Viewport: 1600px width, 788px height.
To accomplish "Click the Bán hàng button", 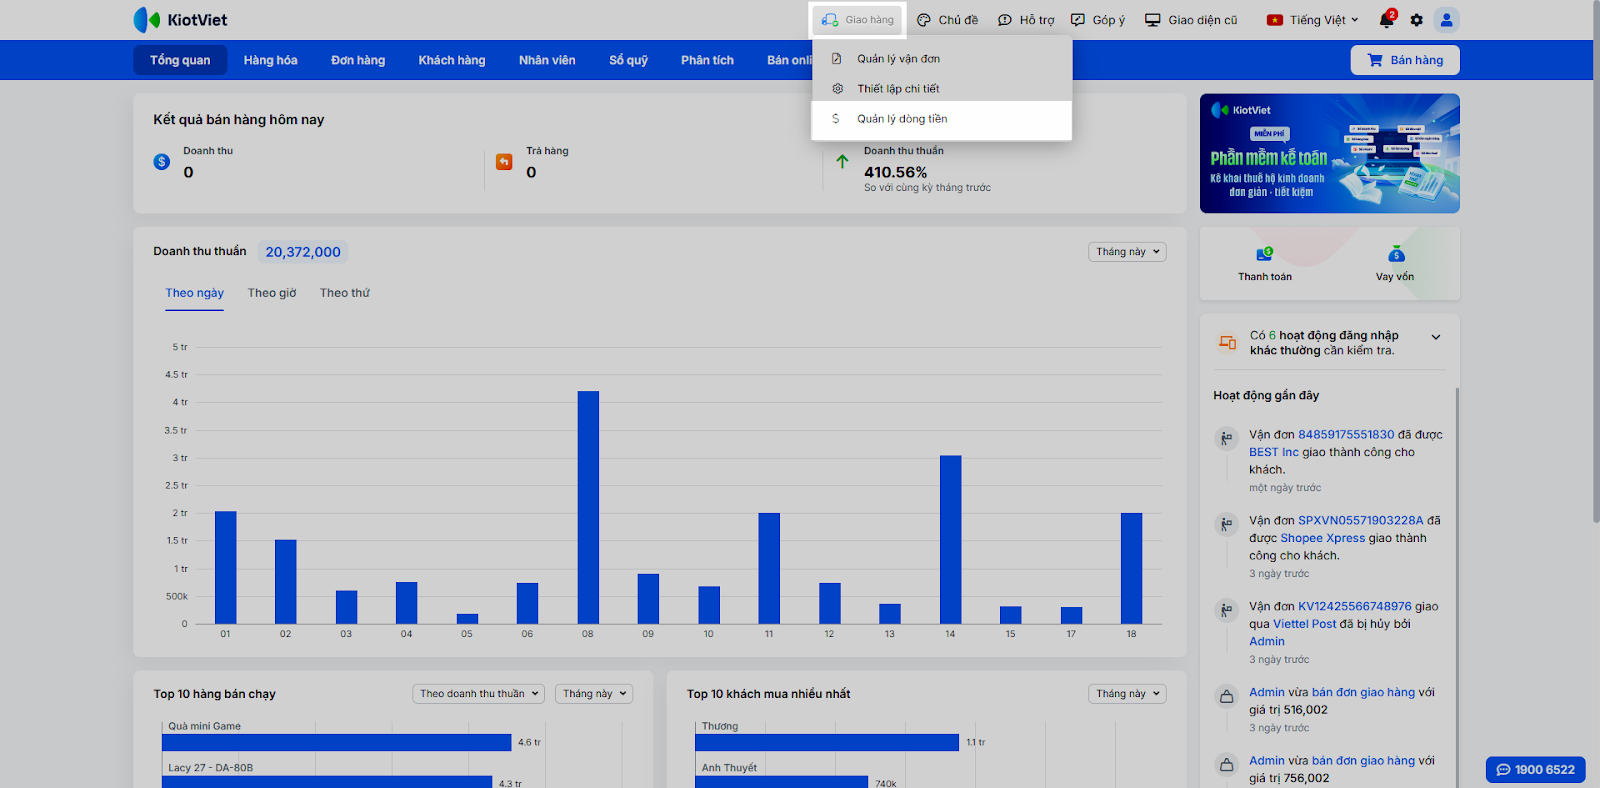I will (1405, 60).
